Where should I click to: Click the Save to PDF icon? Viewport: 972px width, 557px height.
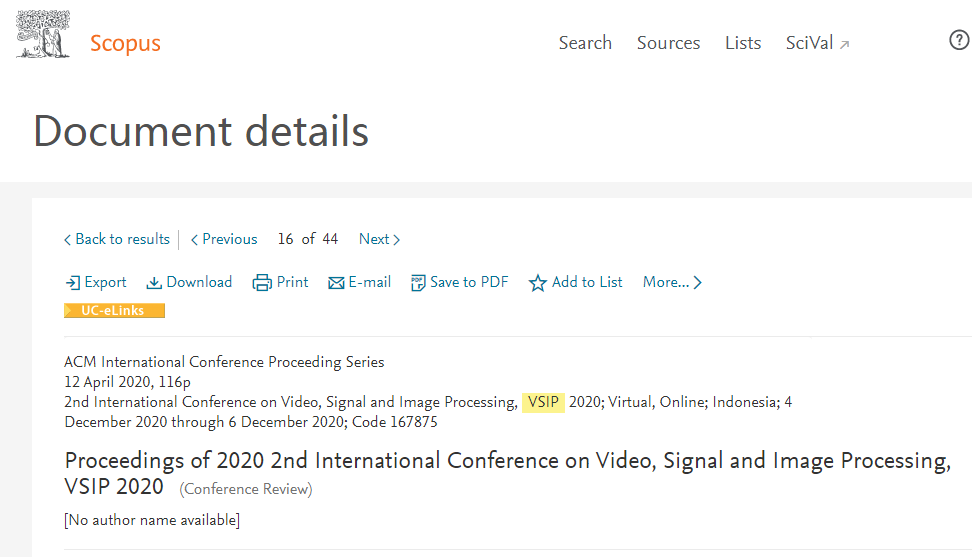418,283
